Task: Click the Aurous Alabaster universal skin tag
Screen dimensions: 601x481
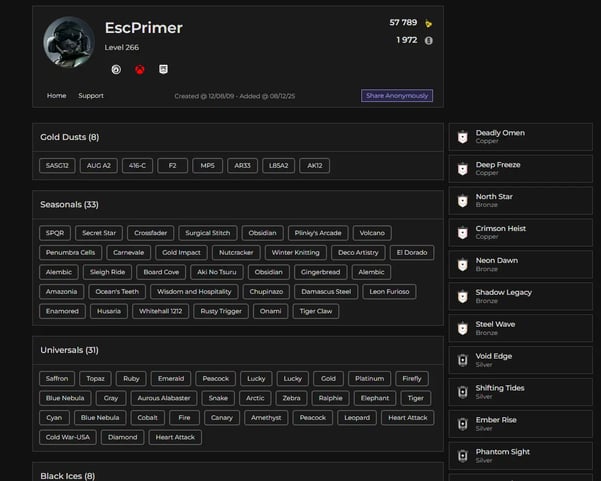Action: click(163, 398)
